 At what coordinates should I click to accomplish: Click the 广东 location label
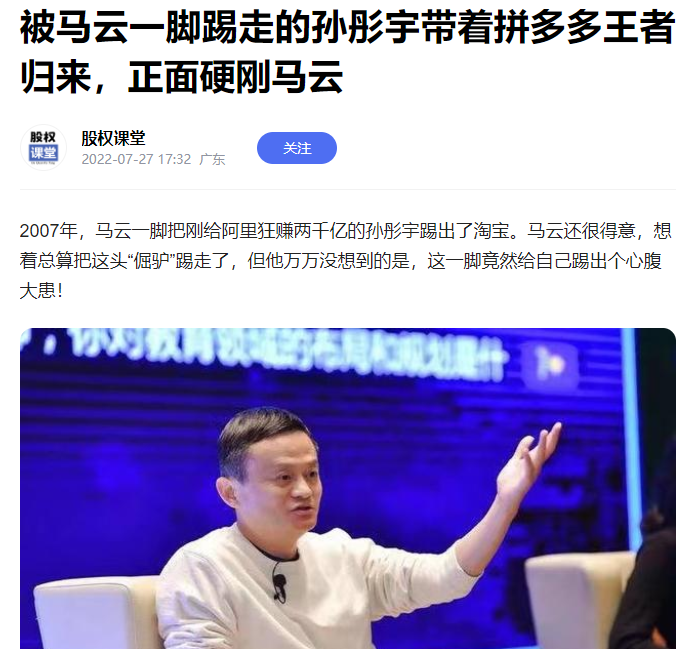point(212,159)
